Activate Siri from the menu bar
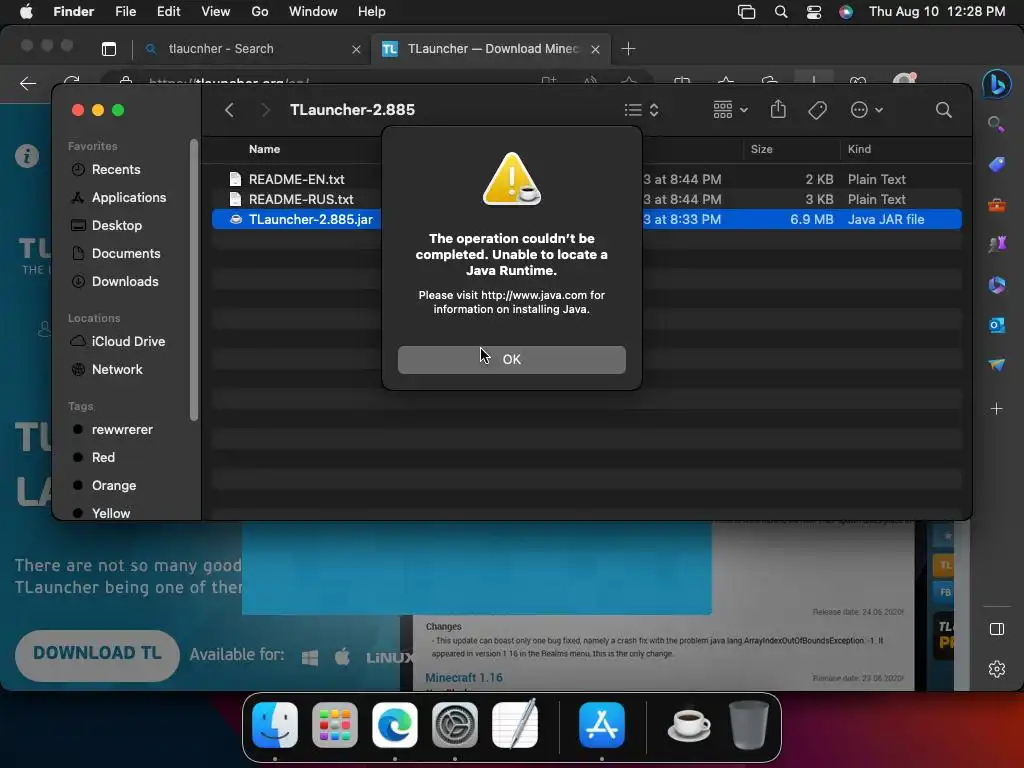The image size is (1024, 768). click(846, 12)
